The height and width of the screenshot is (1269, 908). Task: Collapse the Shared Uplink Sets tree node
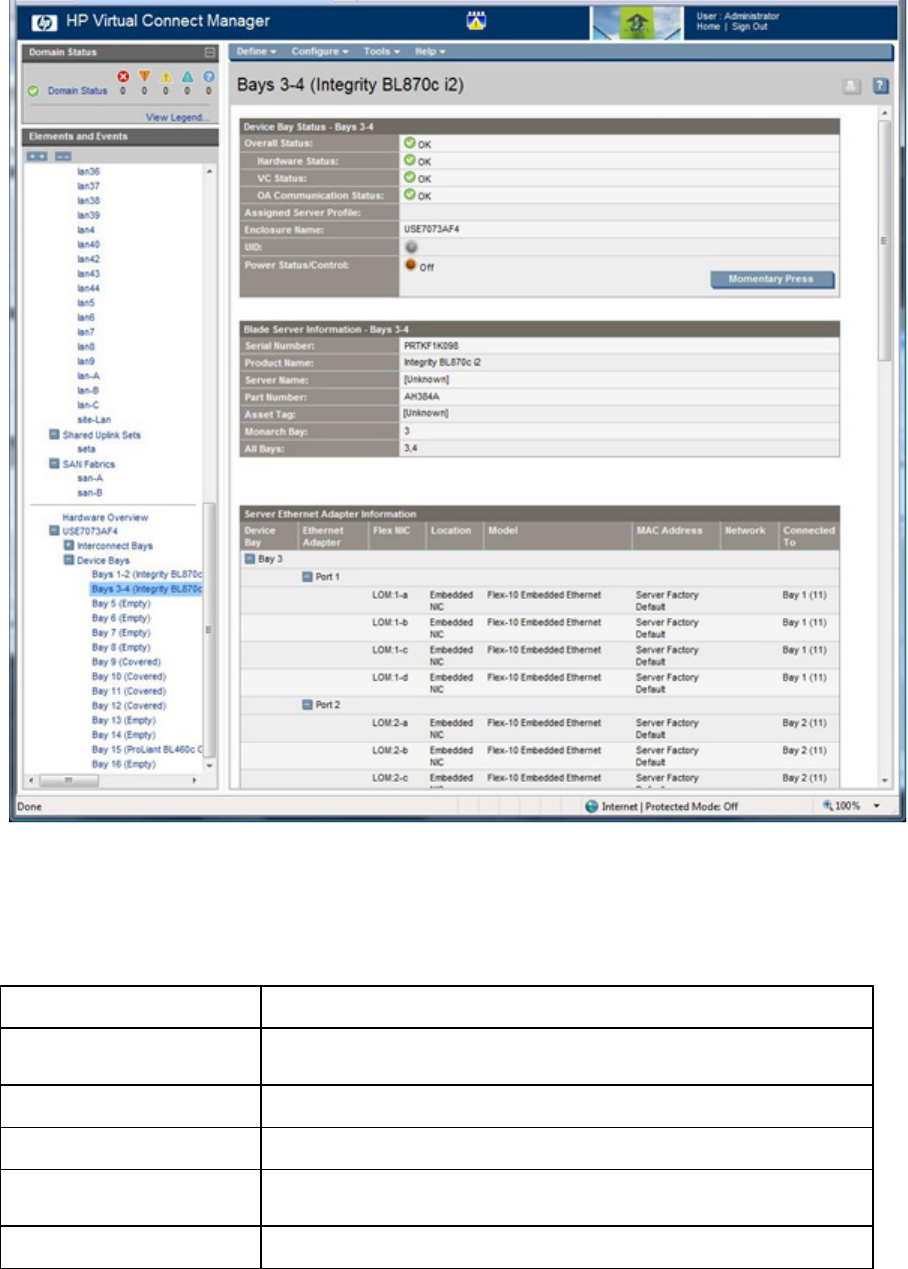click(x=54, y=434)
